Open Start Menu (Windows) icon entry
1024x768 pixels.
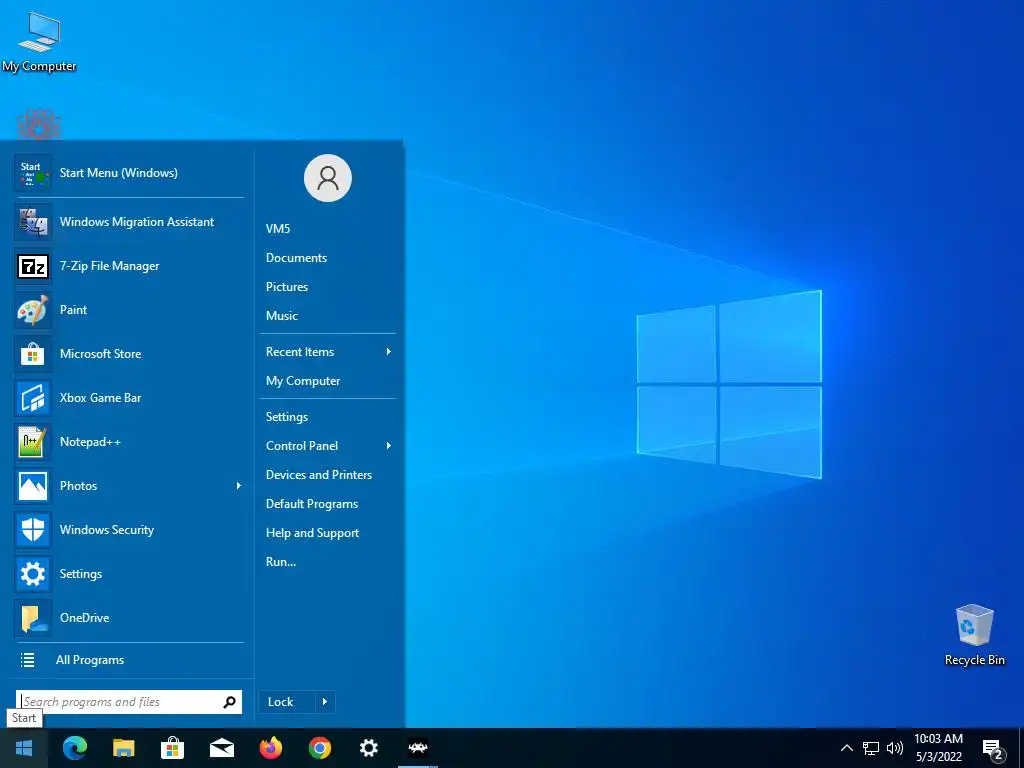33,173
